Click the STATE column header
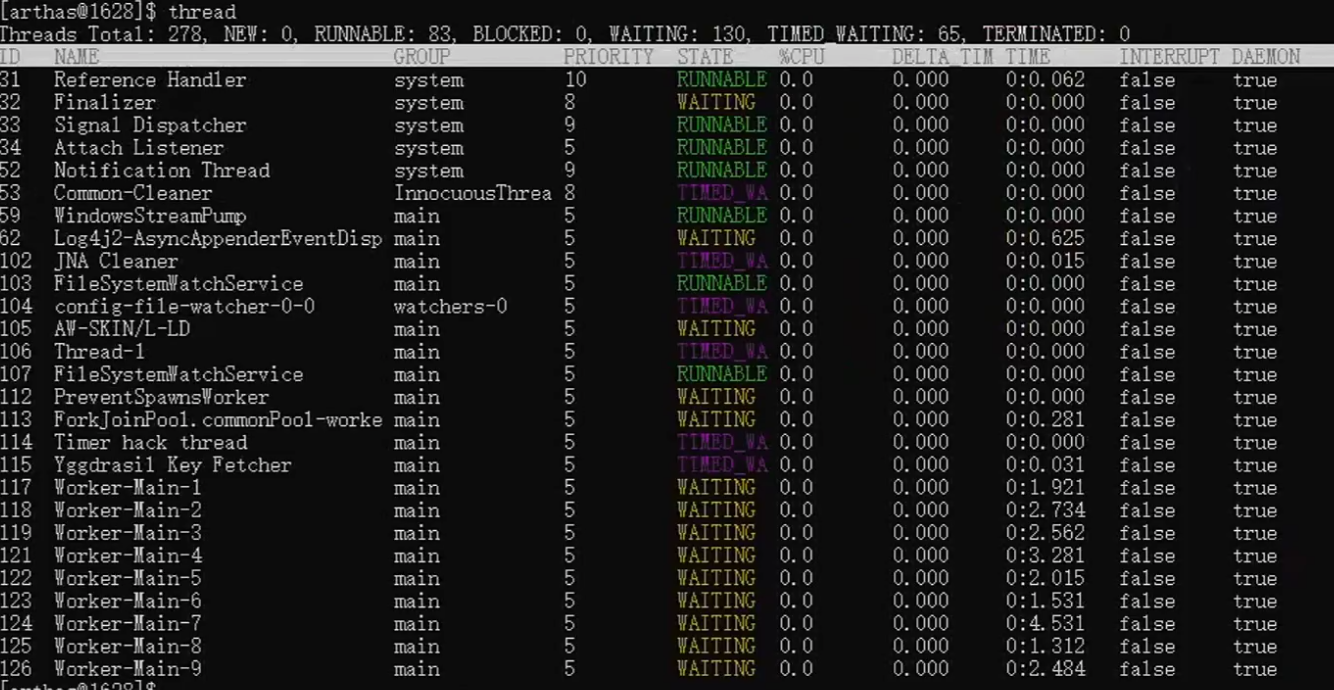 (x=705, y=57)
